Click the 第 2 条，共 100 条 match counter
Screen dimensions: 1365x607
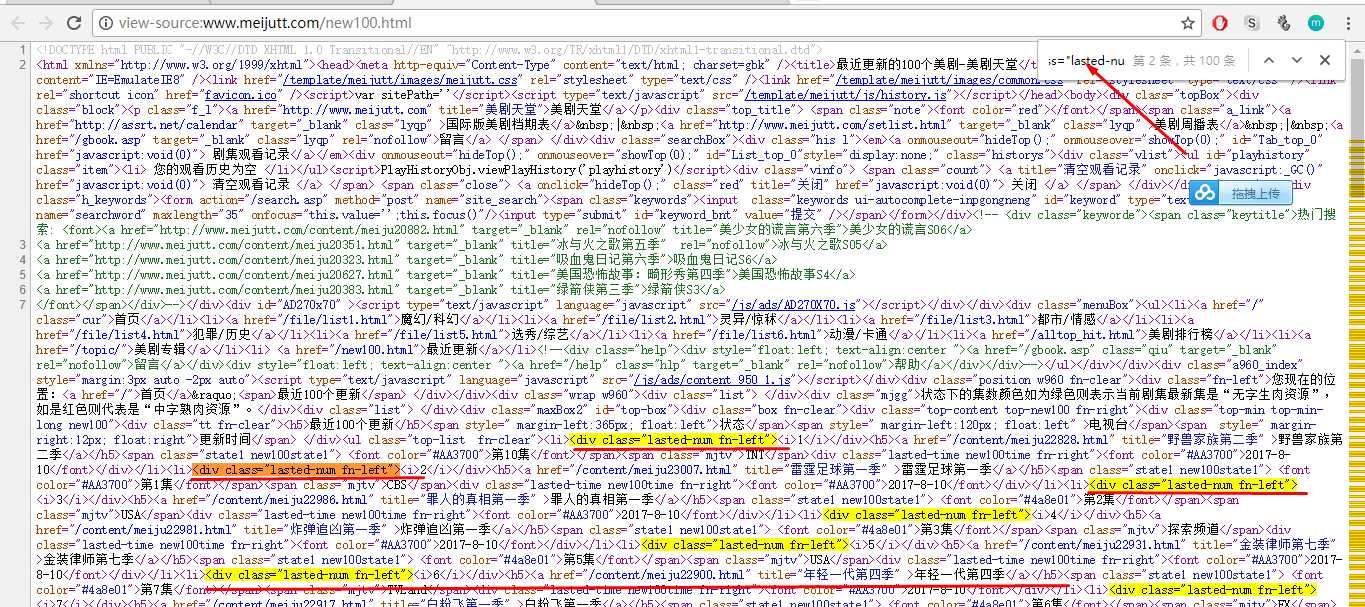(x=1186, y=61)
